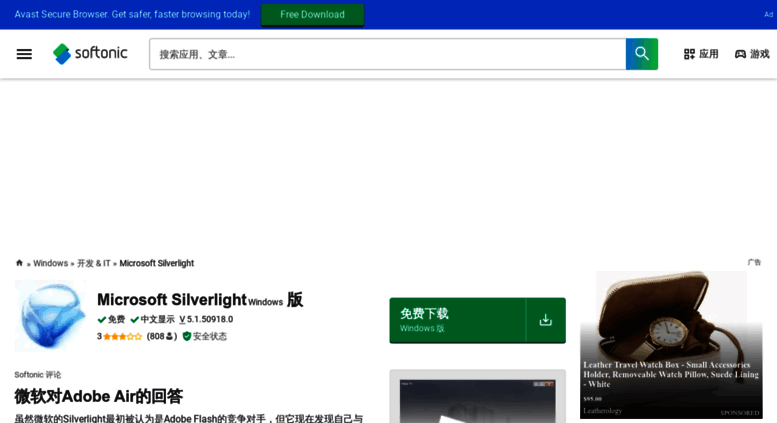Image resolution: width=777 pixels, height=423 pixels.
Task: Open the Leather Travel Watch Box ad
Action: (671, 345)
